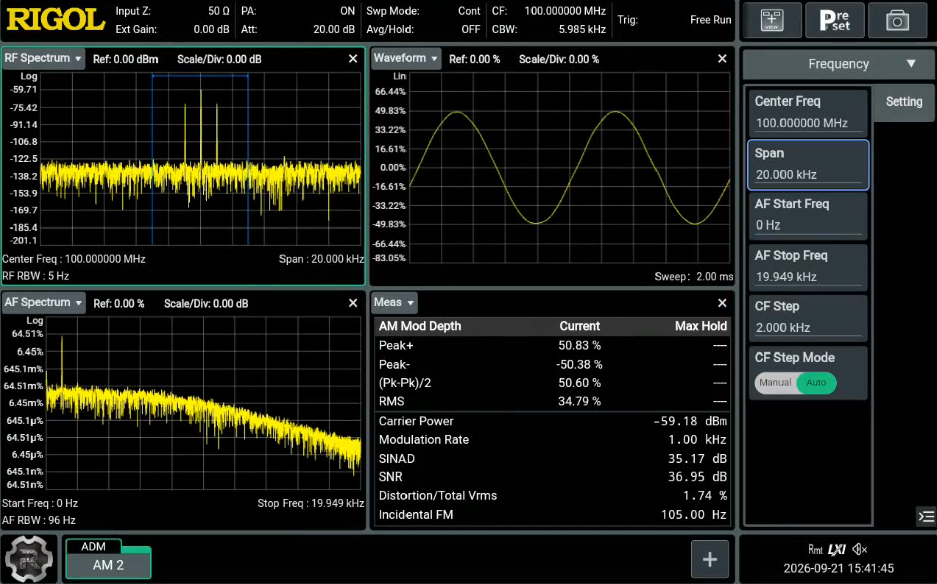The image size is (937, 584).
Task: Select the Setting tab
Action: click(904, 102)
